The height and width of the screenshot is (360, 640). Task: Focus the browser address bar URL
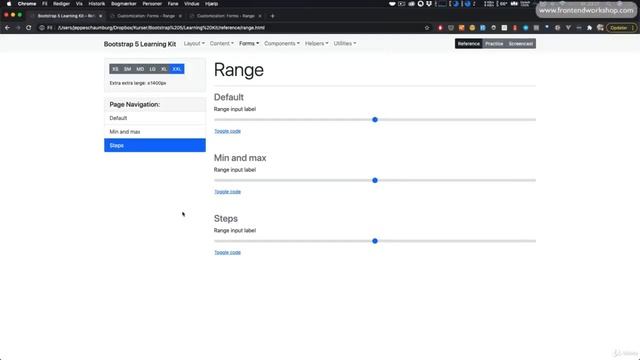(x=161, y=28)
